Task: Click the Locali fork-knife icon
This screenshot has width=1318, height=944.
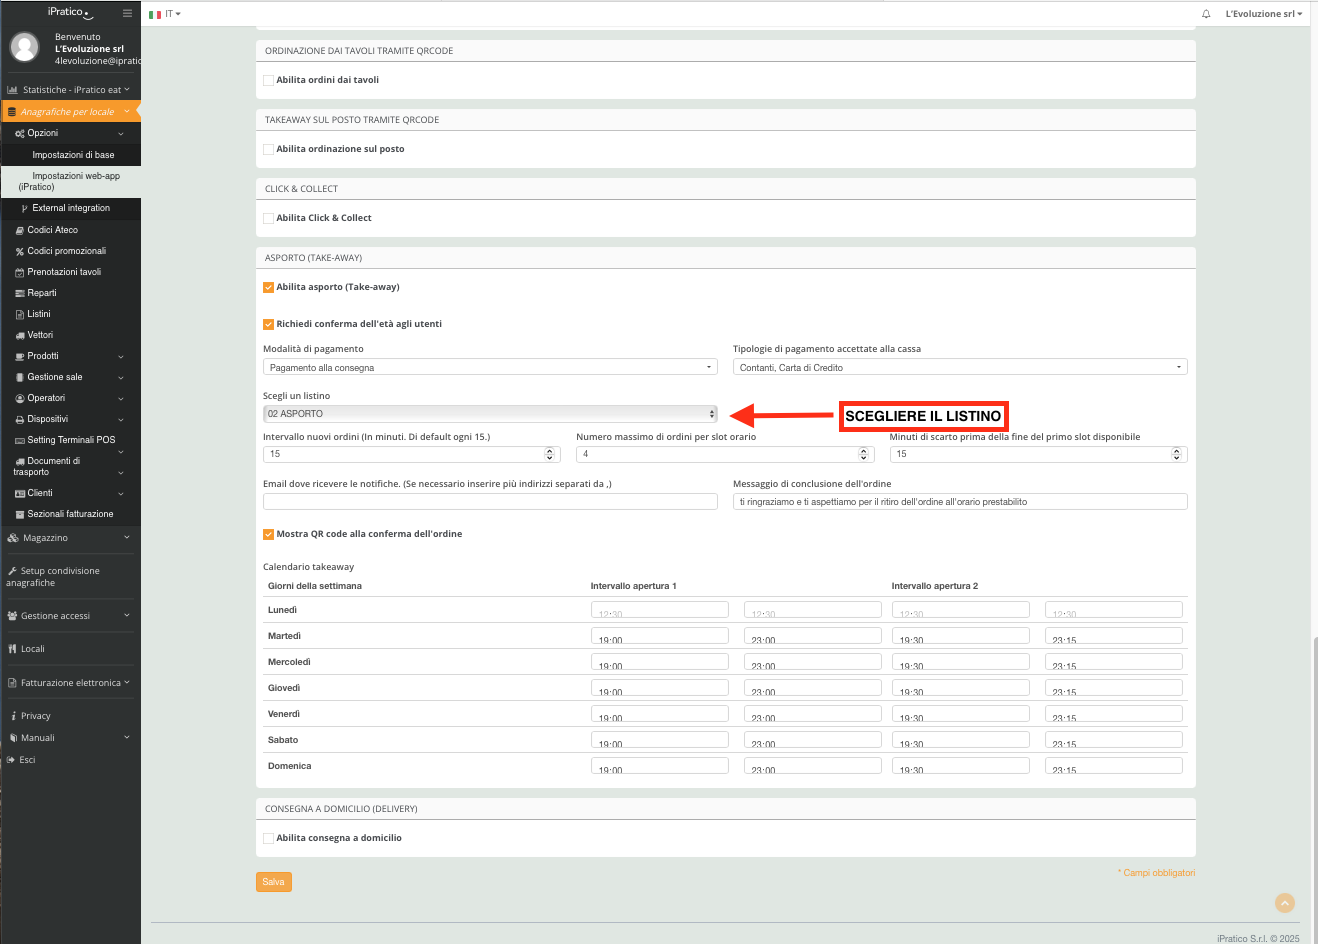Action: point(13,649)
